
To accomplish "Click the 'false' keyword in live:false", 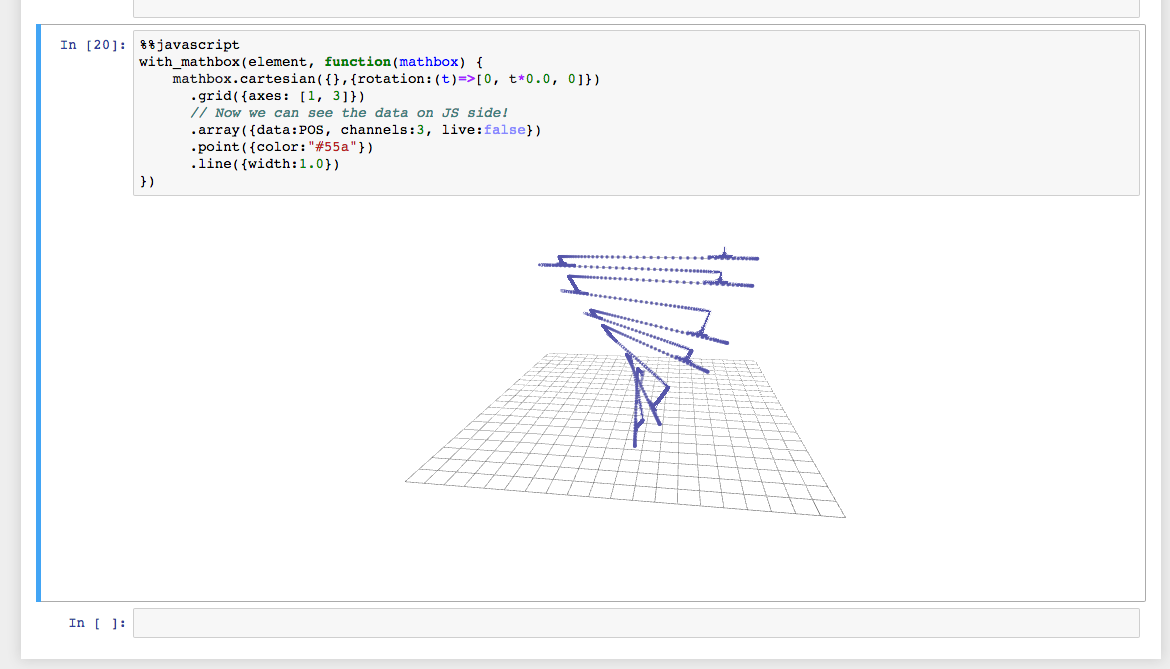I will point(504,130).
